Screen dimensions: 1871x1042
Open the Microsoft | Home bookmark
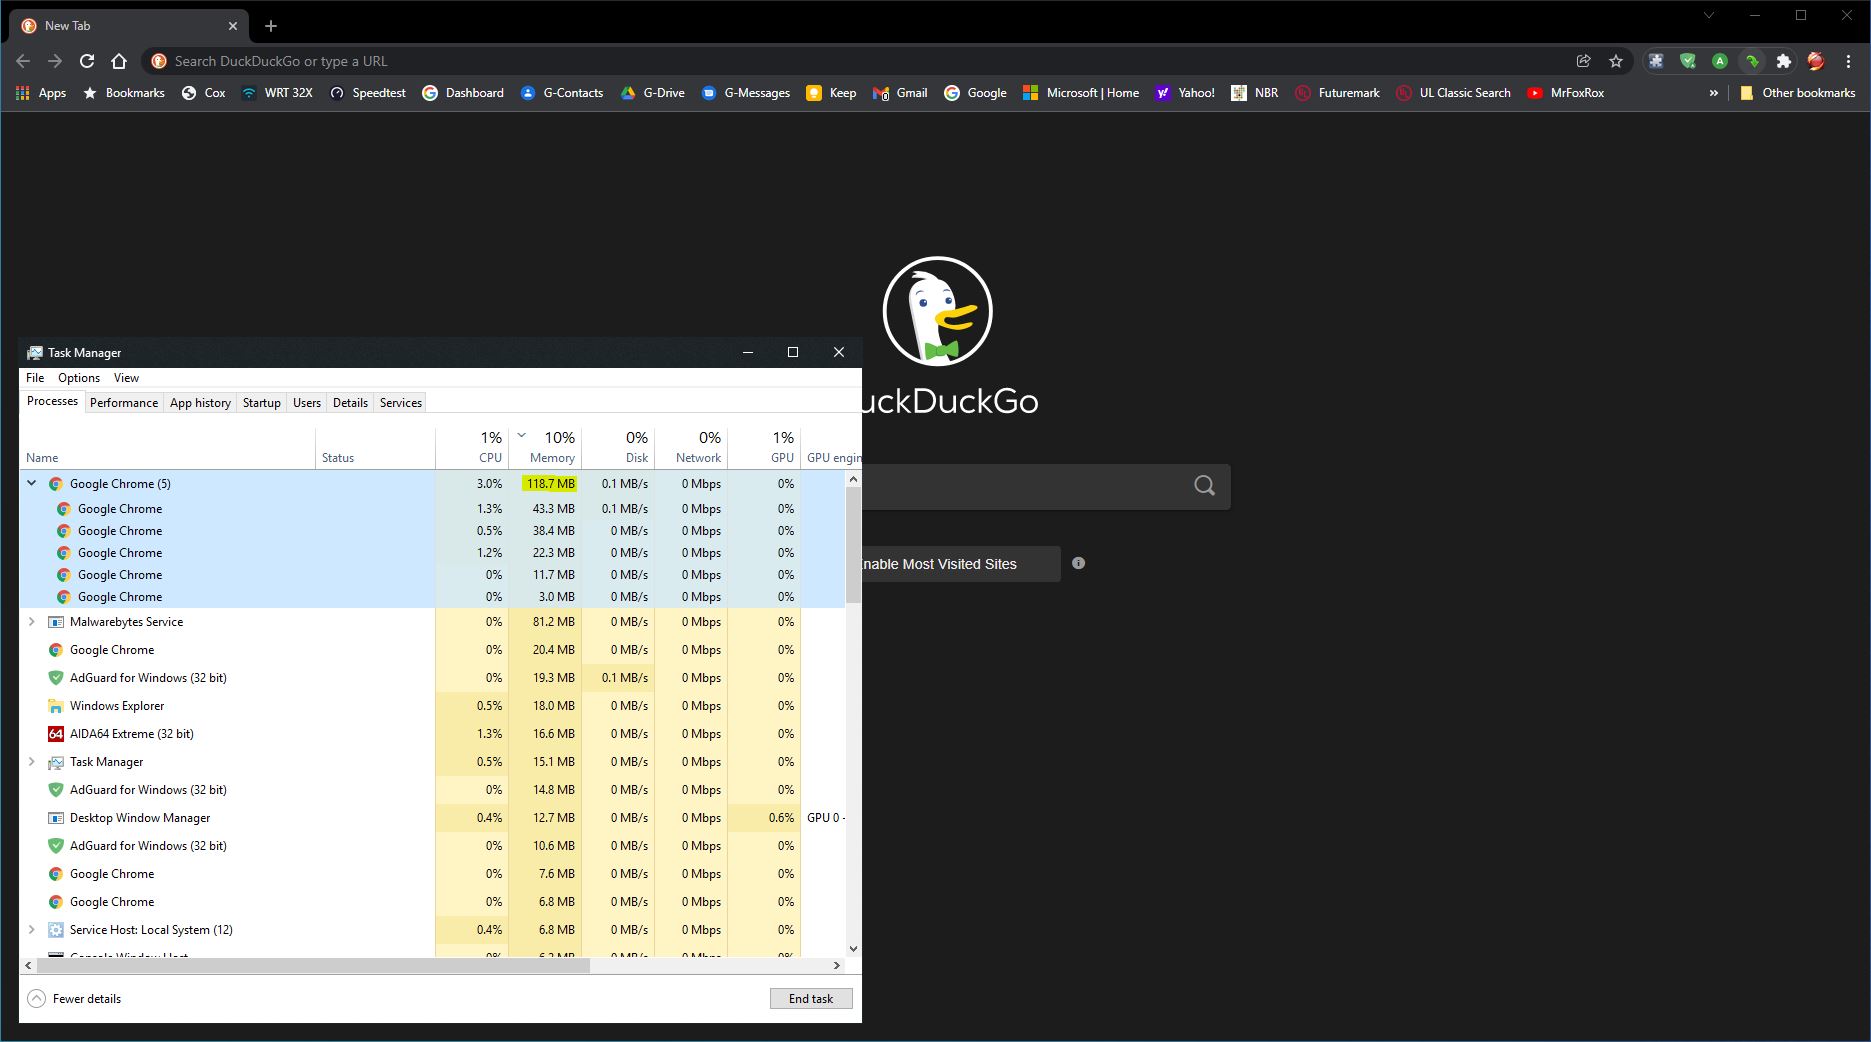click(x=1081, y=93)
